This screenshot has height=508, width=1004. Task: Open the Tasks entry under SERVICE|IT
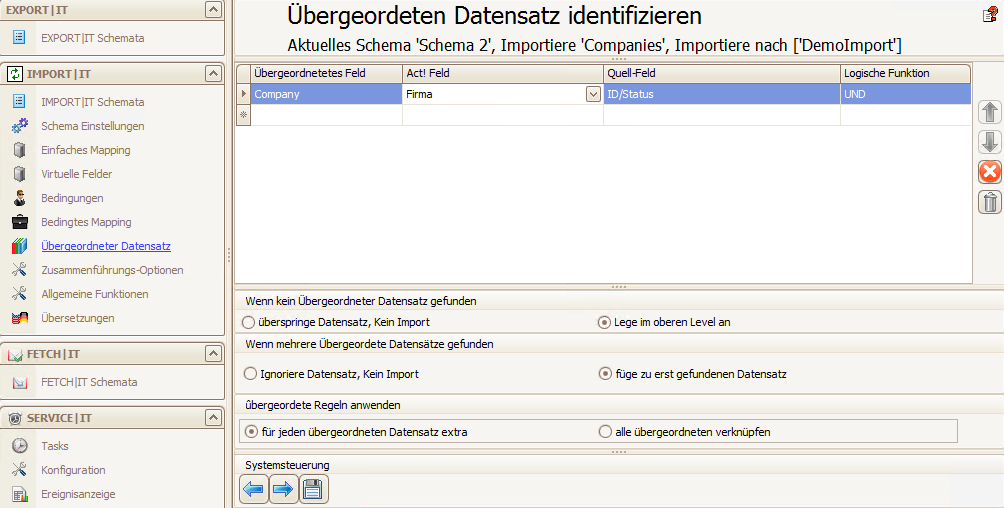[x=55, y=446]
